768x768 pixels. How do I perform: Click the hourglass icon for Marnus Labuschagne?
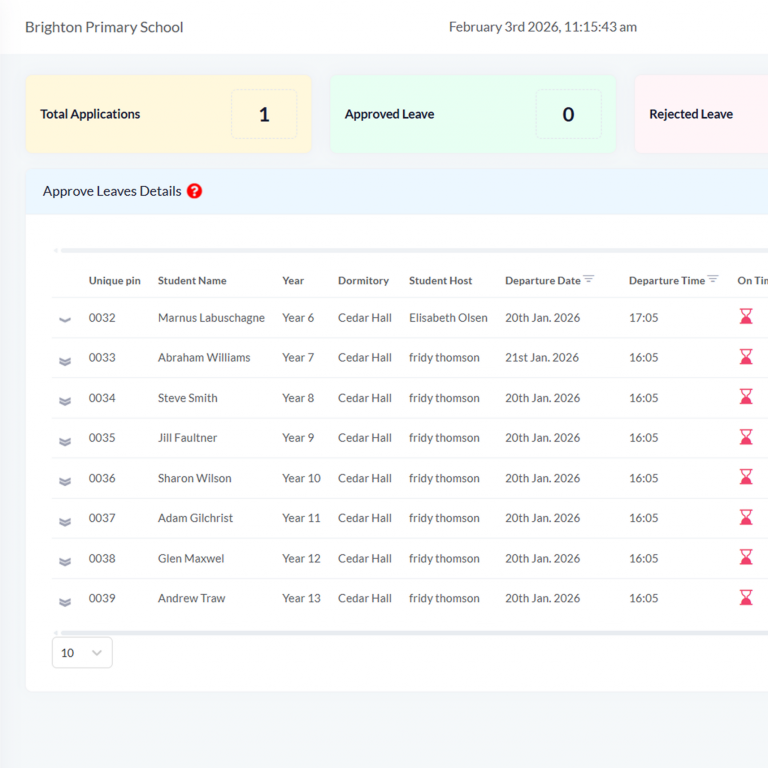tap(746, 317)
